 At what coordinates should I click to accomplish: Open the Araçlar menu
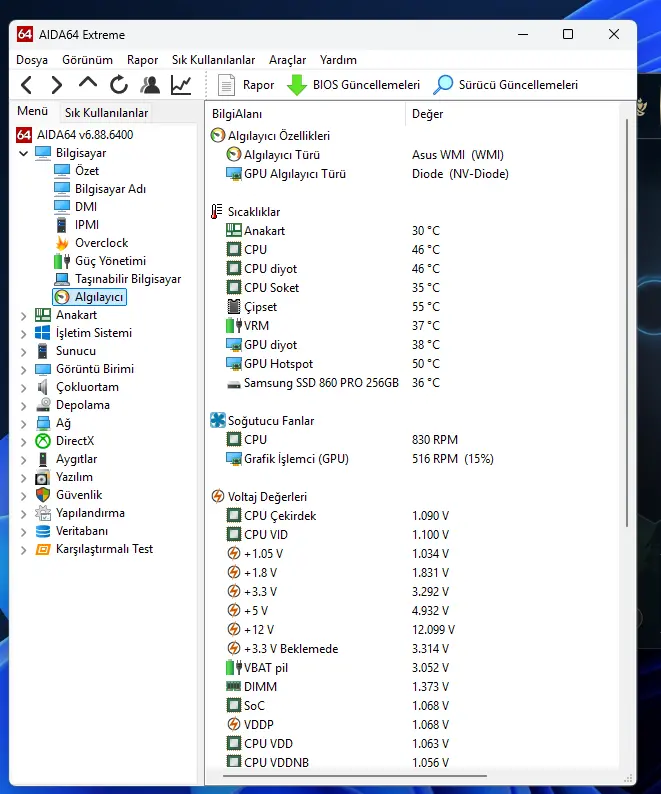(x=287, y=60)
